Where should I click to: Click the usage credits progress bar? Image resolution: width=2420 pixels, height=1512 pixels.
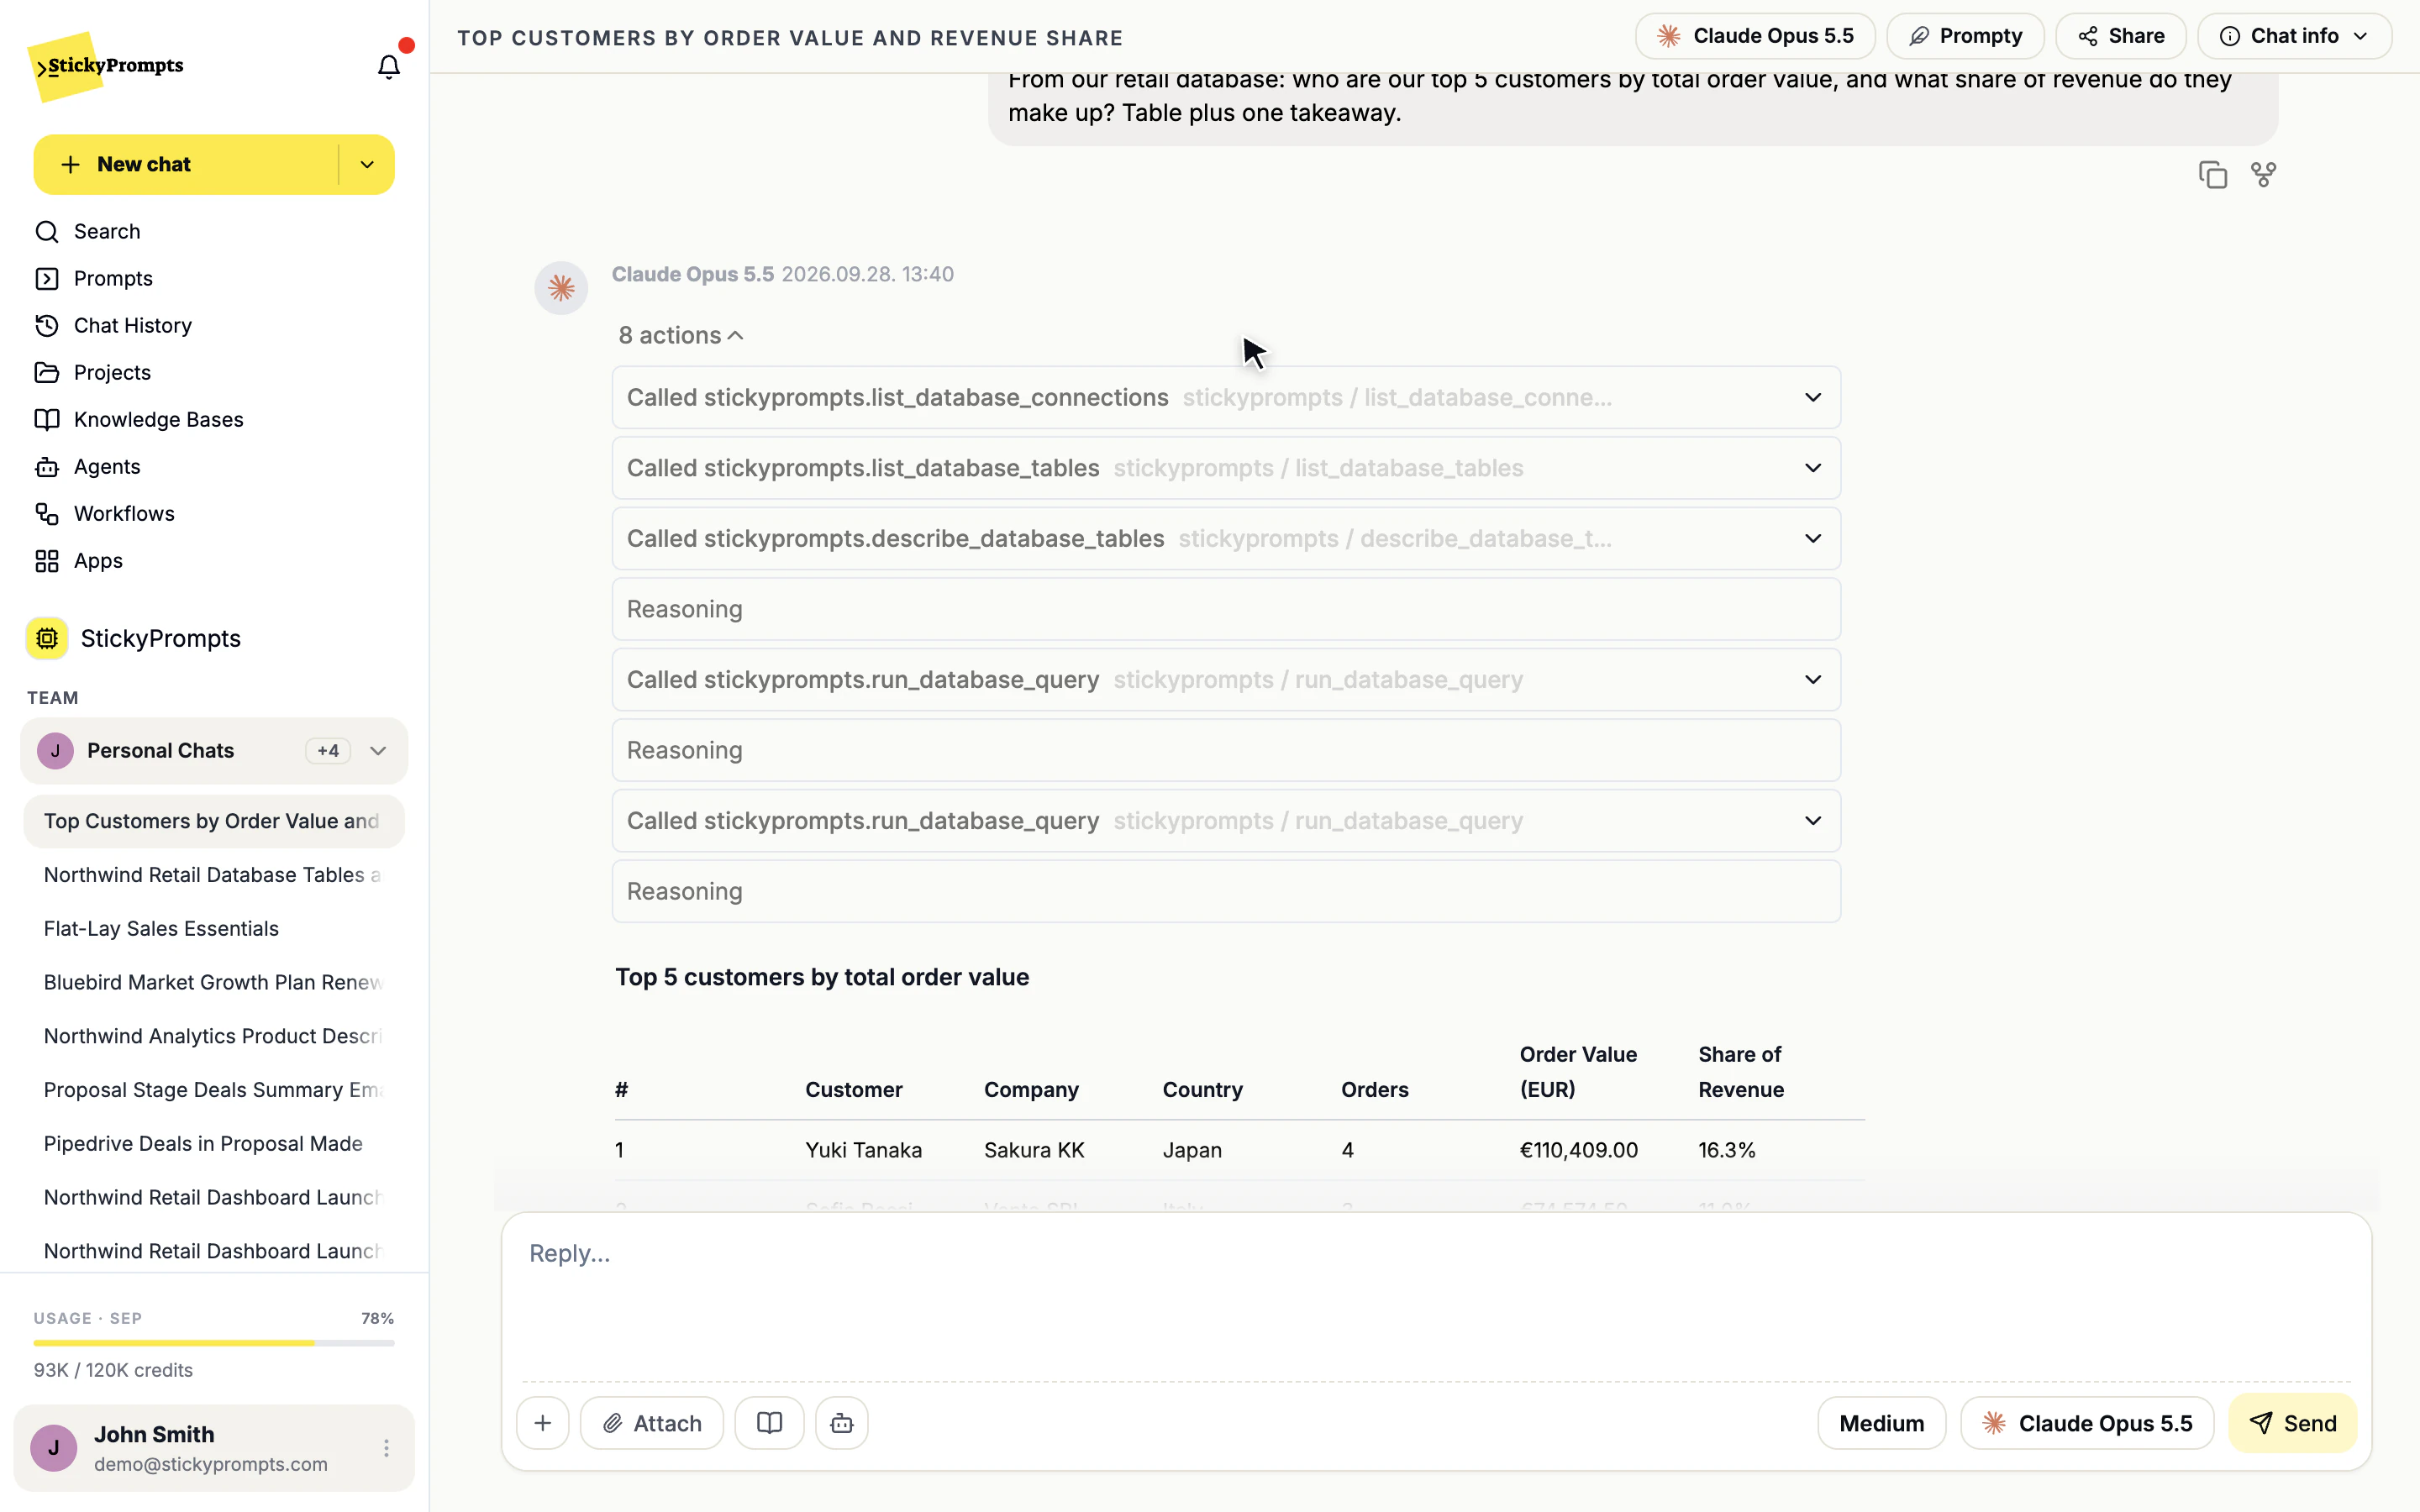214,1343
